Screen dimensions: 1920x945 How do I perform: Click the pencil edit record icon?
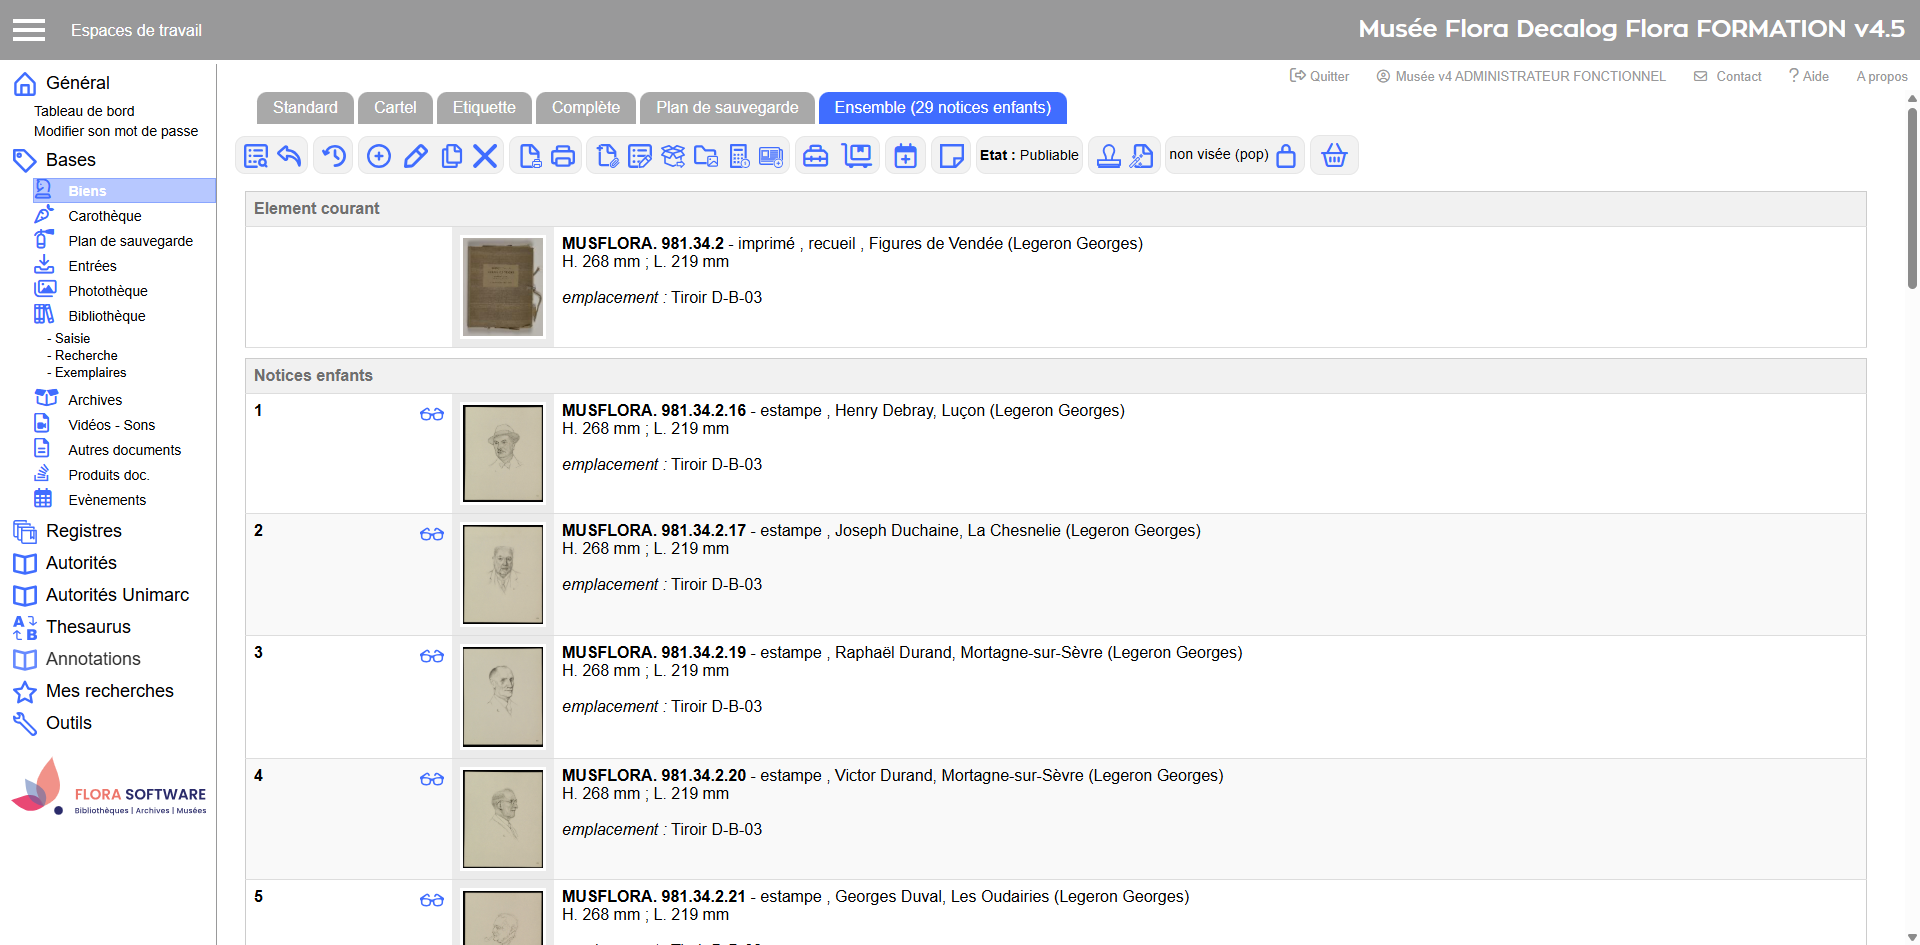tap(416, 156)
